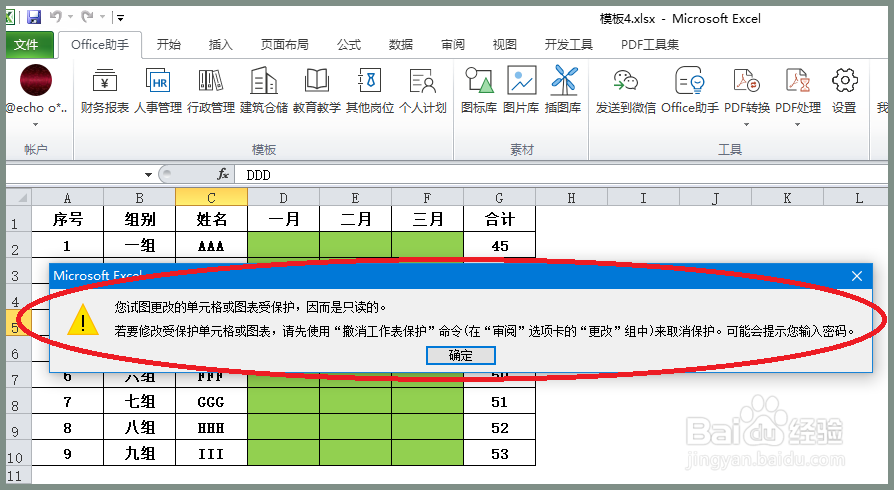Click the Save icon in quick access toolbar
Image resolution: width=894 pixels, height=490 pixels.
(x=34, y=17)
